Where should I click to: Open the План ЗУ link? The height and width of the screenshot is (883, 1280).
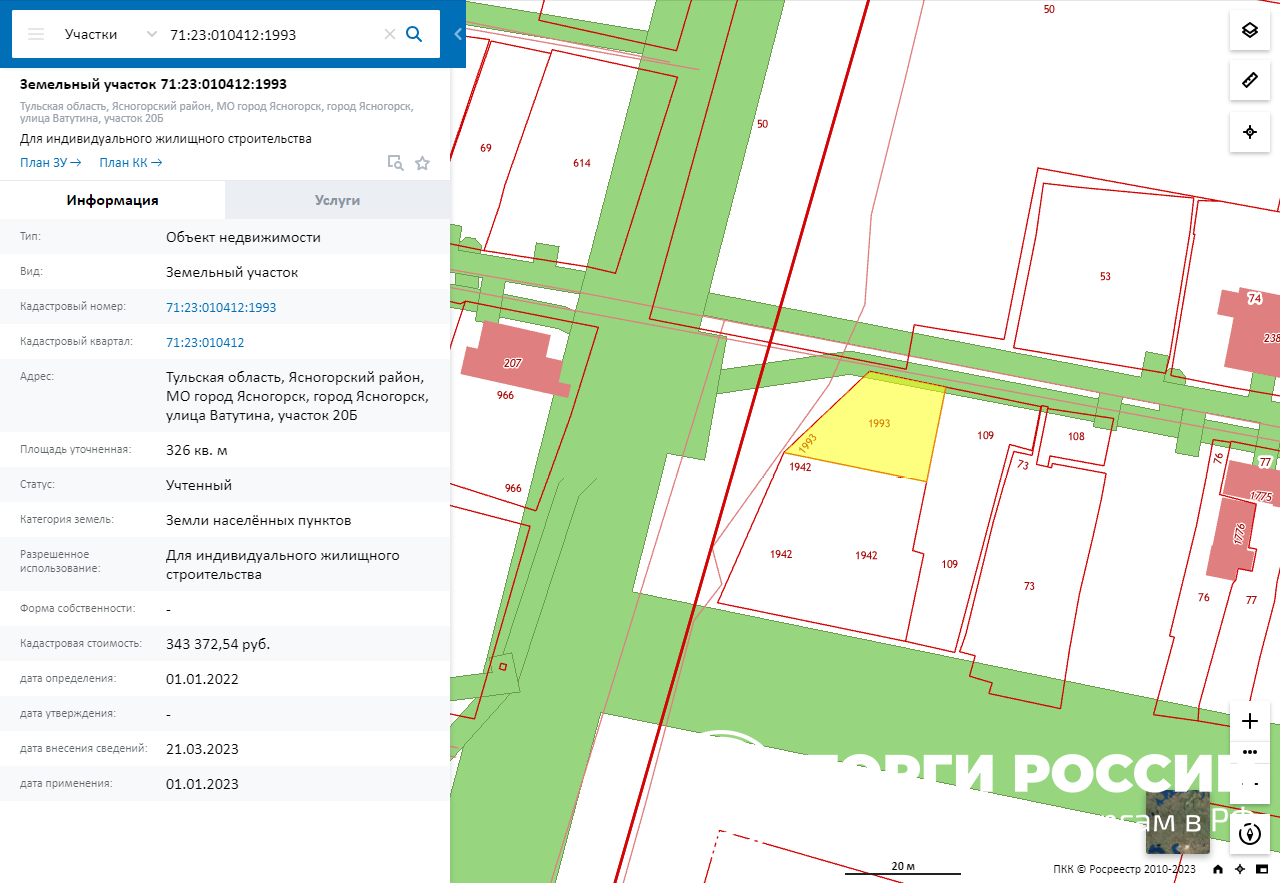tap(50, 163)
